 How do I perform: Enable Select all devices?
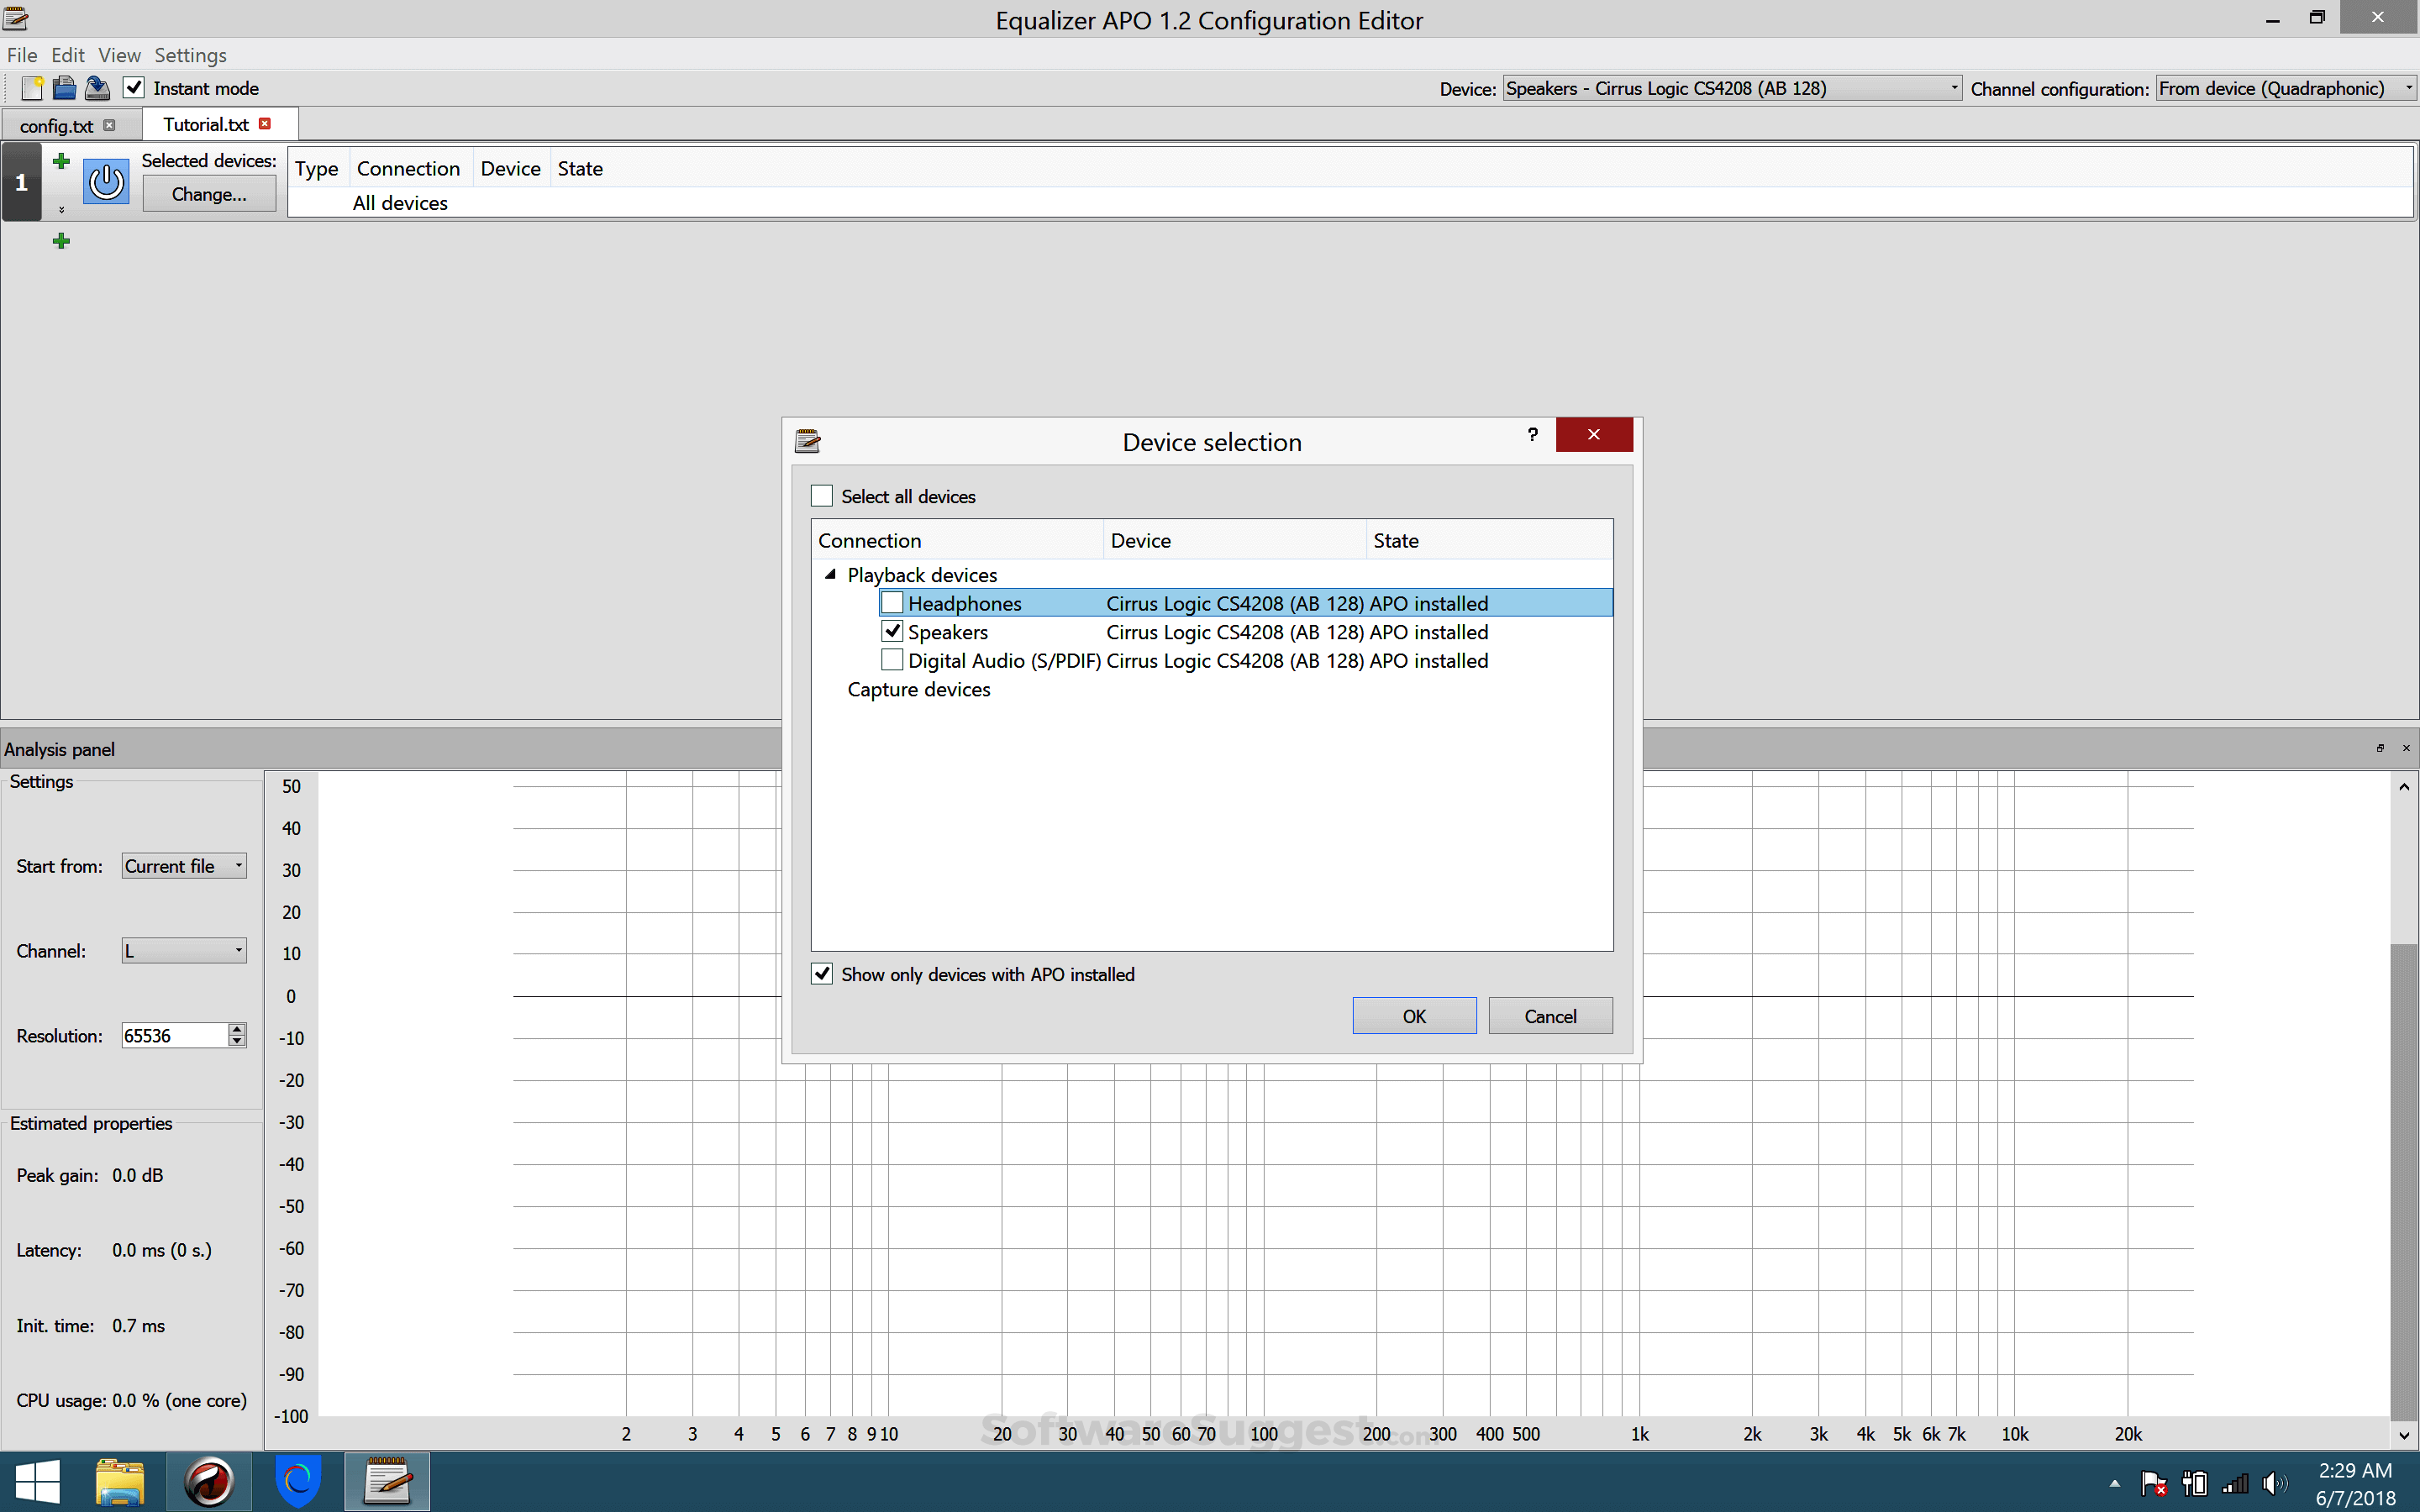point(821,495)
